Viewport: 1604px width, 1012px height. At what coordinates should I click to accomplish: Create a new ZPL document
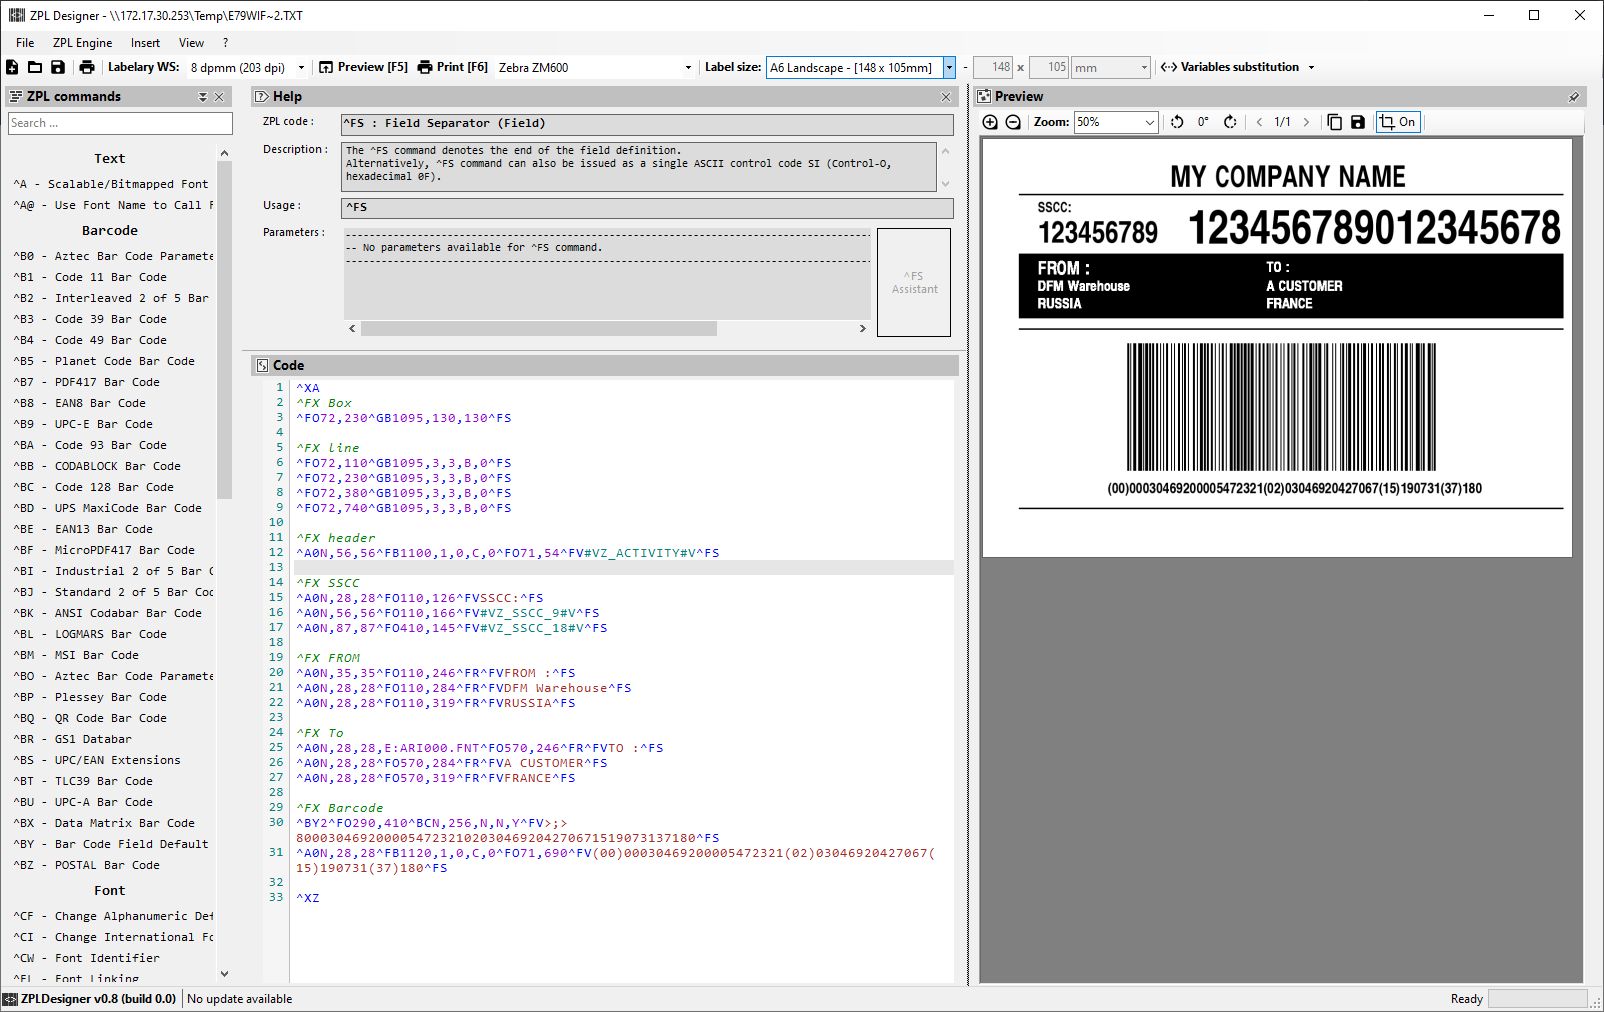pos(12,66)
